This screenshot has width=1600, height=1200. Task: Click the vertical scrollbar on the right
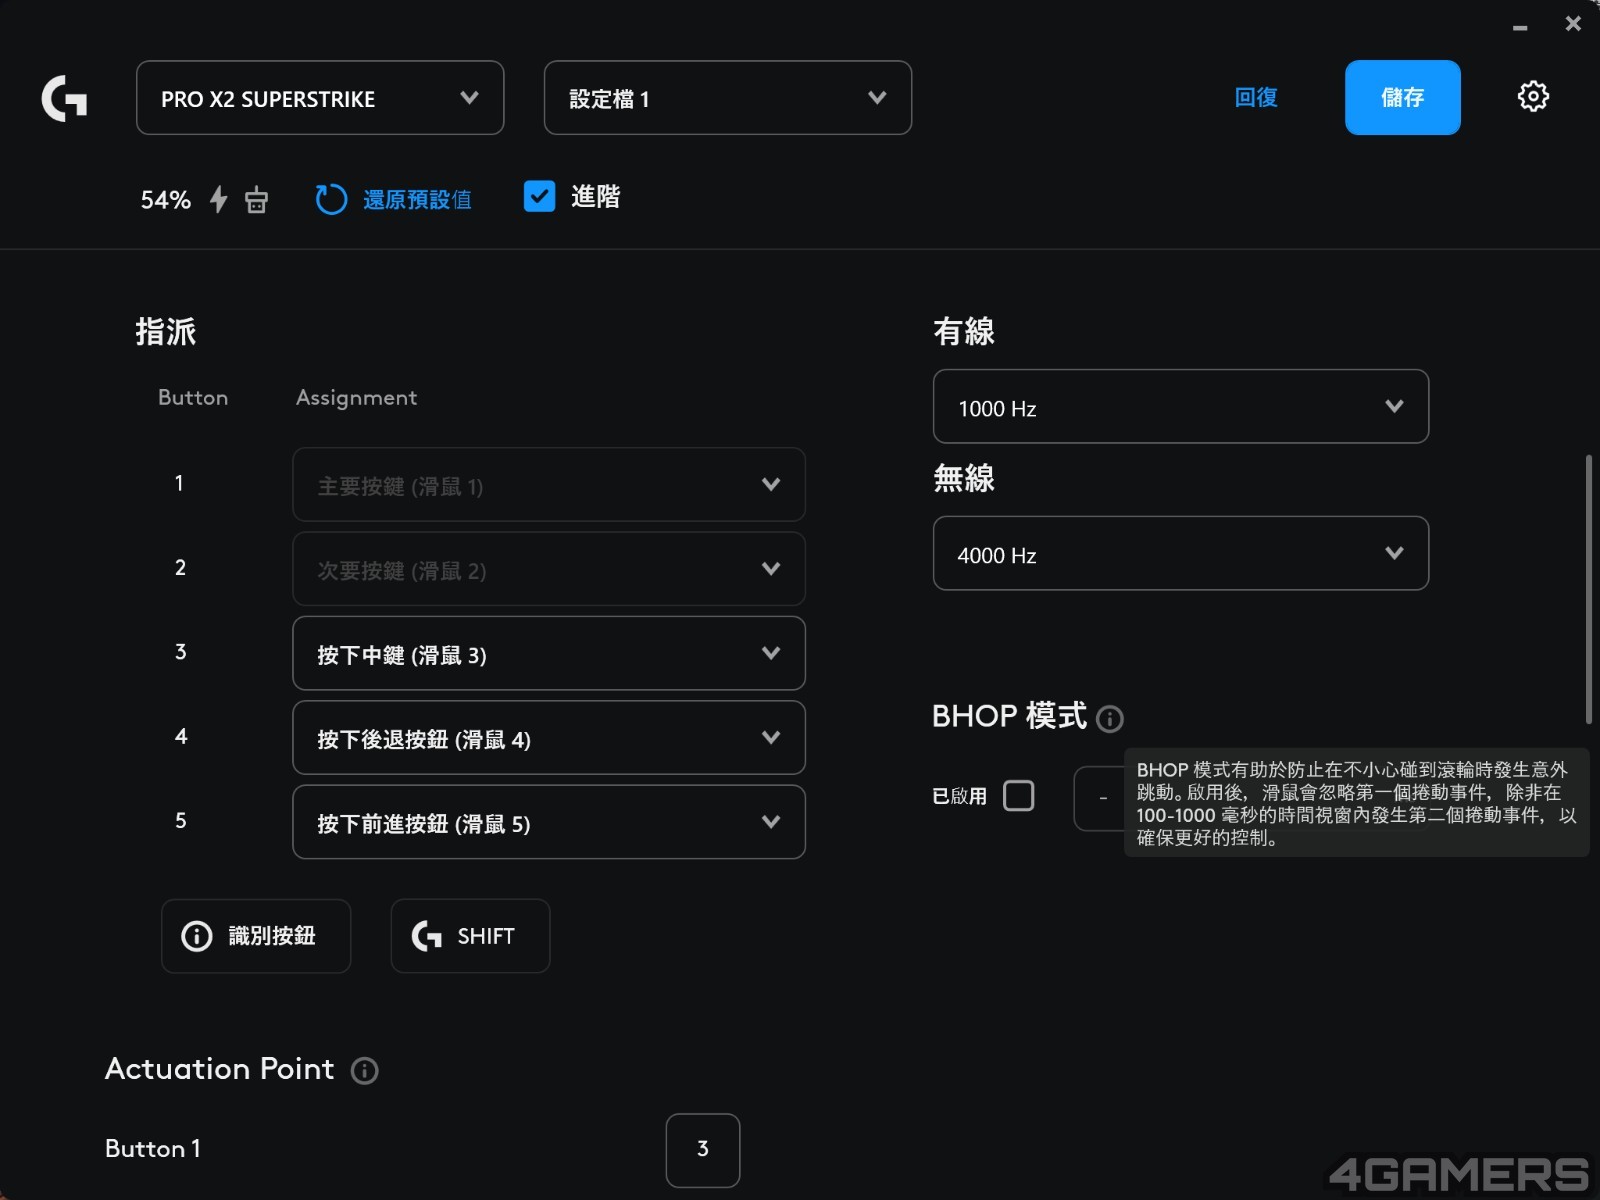[1588, 590]
